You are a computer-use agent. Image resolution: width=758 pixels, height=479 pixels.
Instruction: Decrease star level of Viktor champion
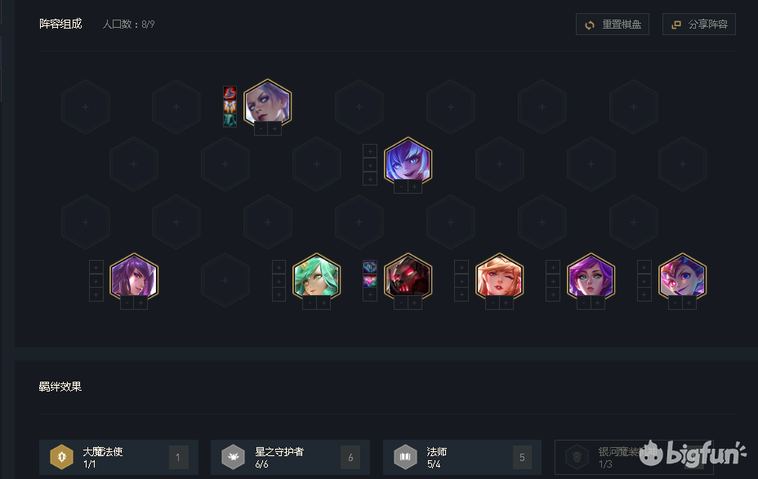click(401, 303)
